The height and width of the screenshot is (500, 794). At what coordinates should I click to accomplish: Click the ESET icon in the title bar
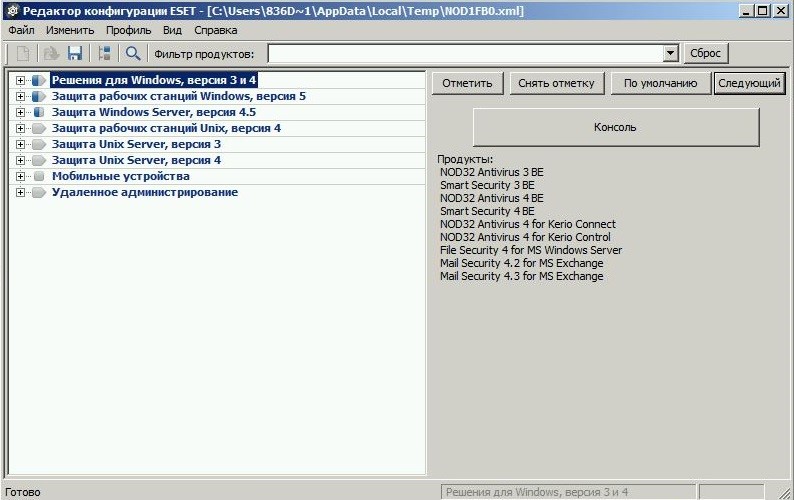(12, 11)
